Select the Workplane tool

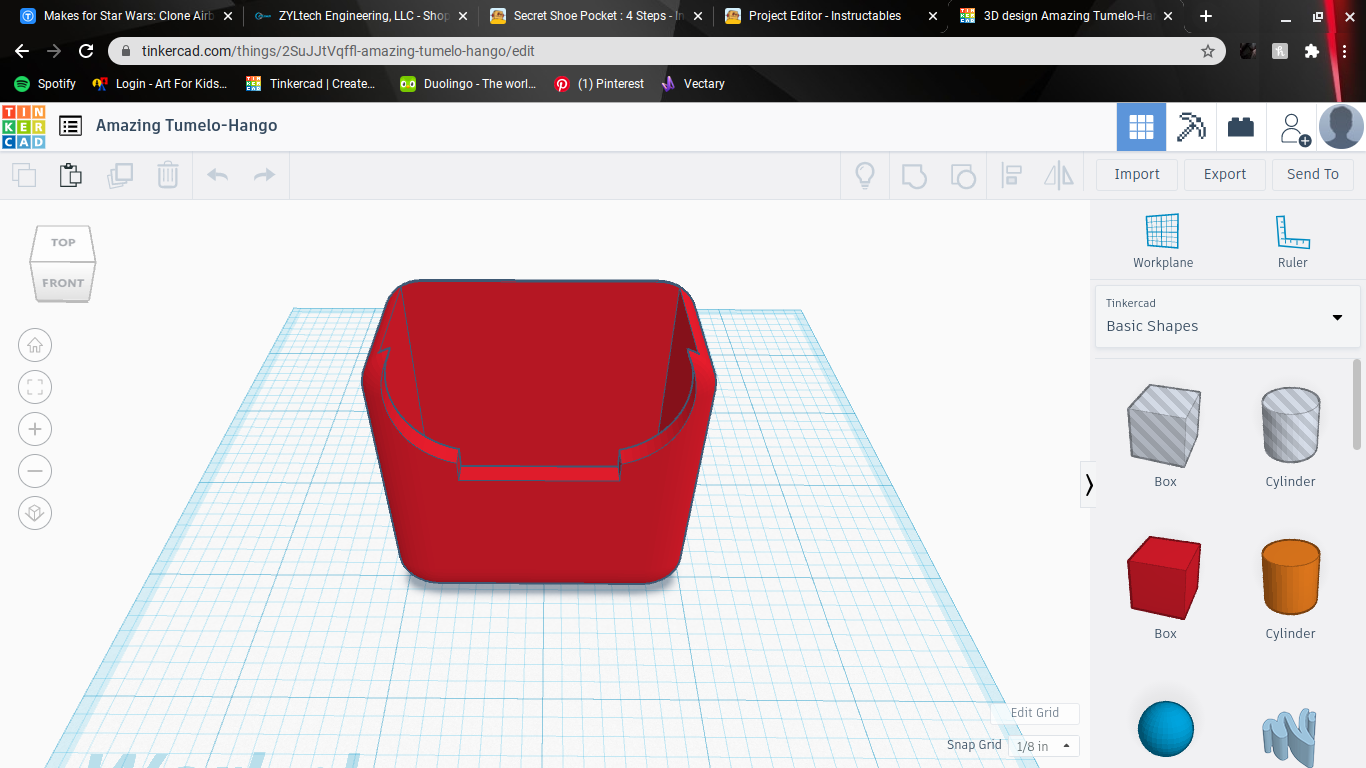(1163, 241)
